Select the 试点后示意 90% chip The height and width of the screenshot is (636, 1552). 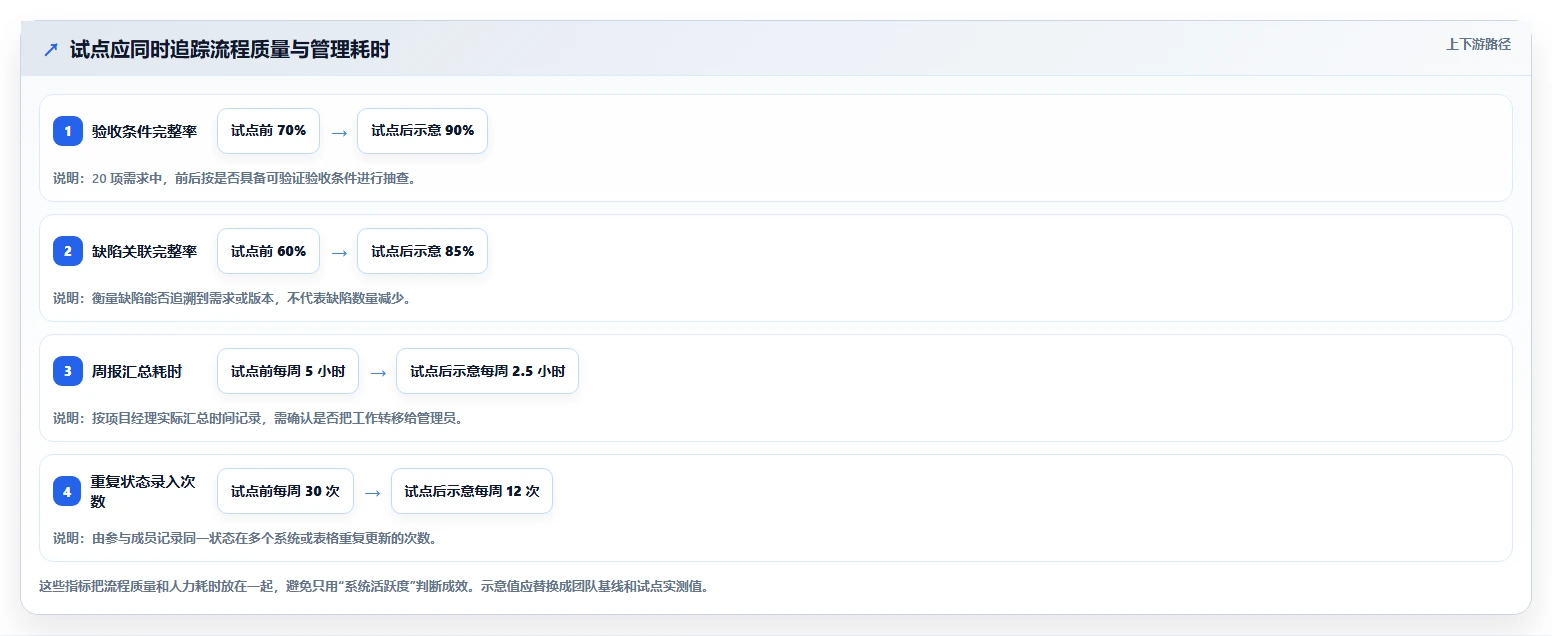422,131
